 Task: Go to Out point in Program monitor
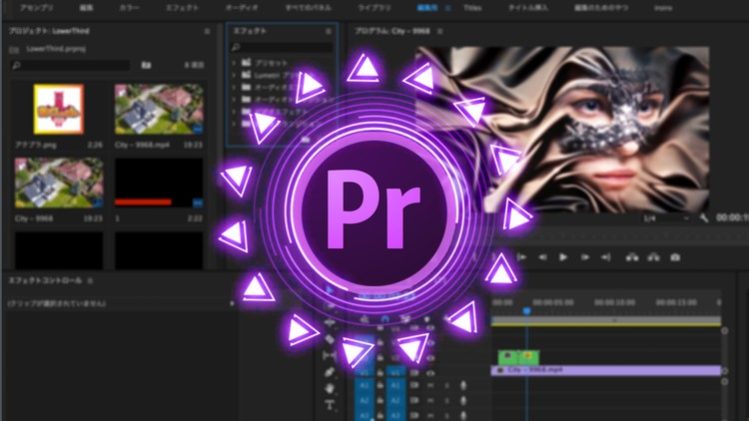pyautogui.click(x=606, y=257)
